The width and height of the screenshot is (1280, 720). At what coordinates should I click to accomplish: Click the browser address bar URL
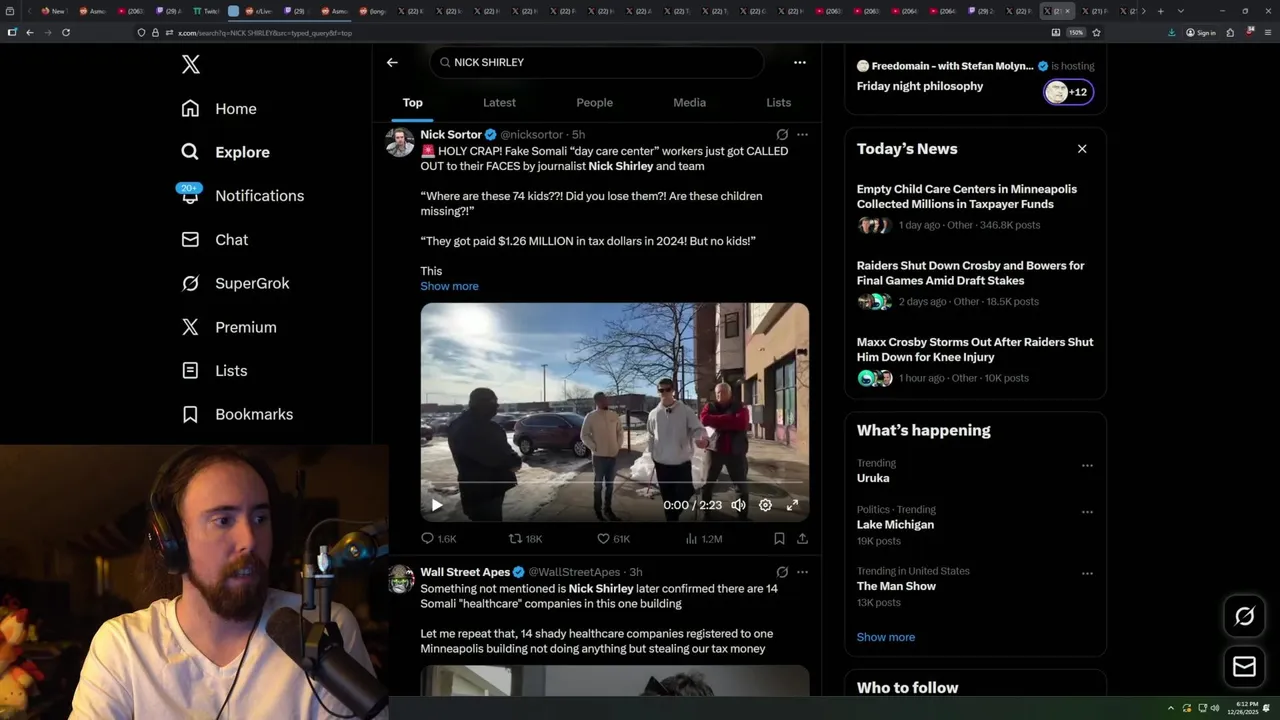click(x=265, y=33)
